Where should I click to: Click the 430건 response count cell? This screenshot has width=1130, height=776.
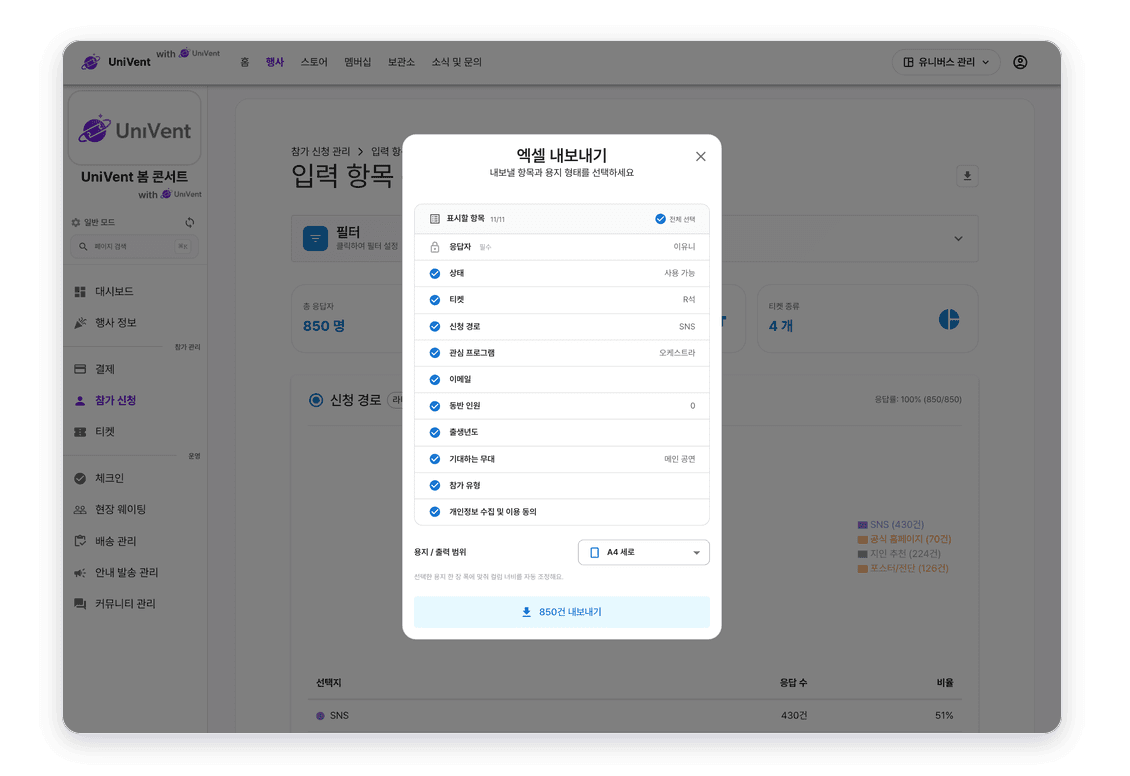click(x=794, y=715)
